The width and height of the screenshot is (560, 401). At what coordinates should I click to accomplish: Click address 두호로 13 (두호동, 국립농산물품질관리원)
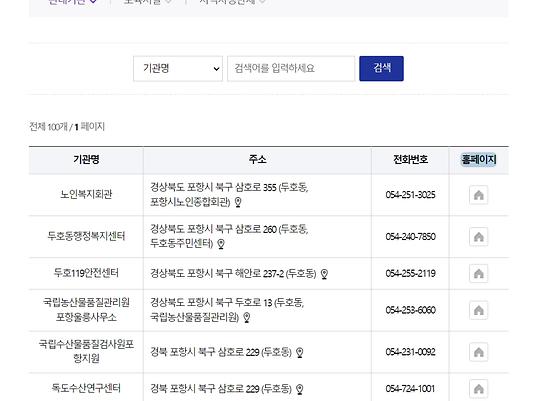pos(227,310)
